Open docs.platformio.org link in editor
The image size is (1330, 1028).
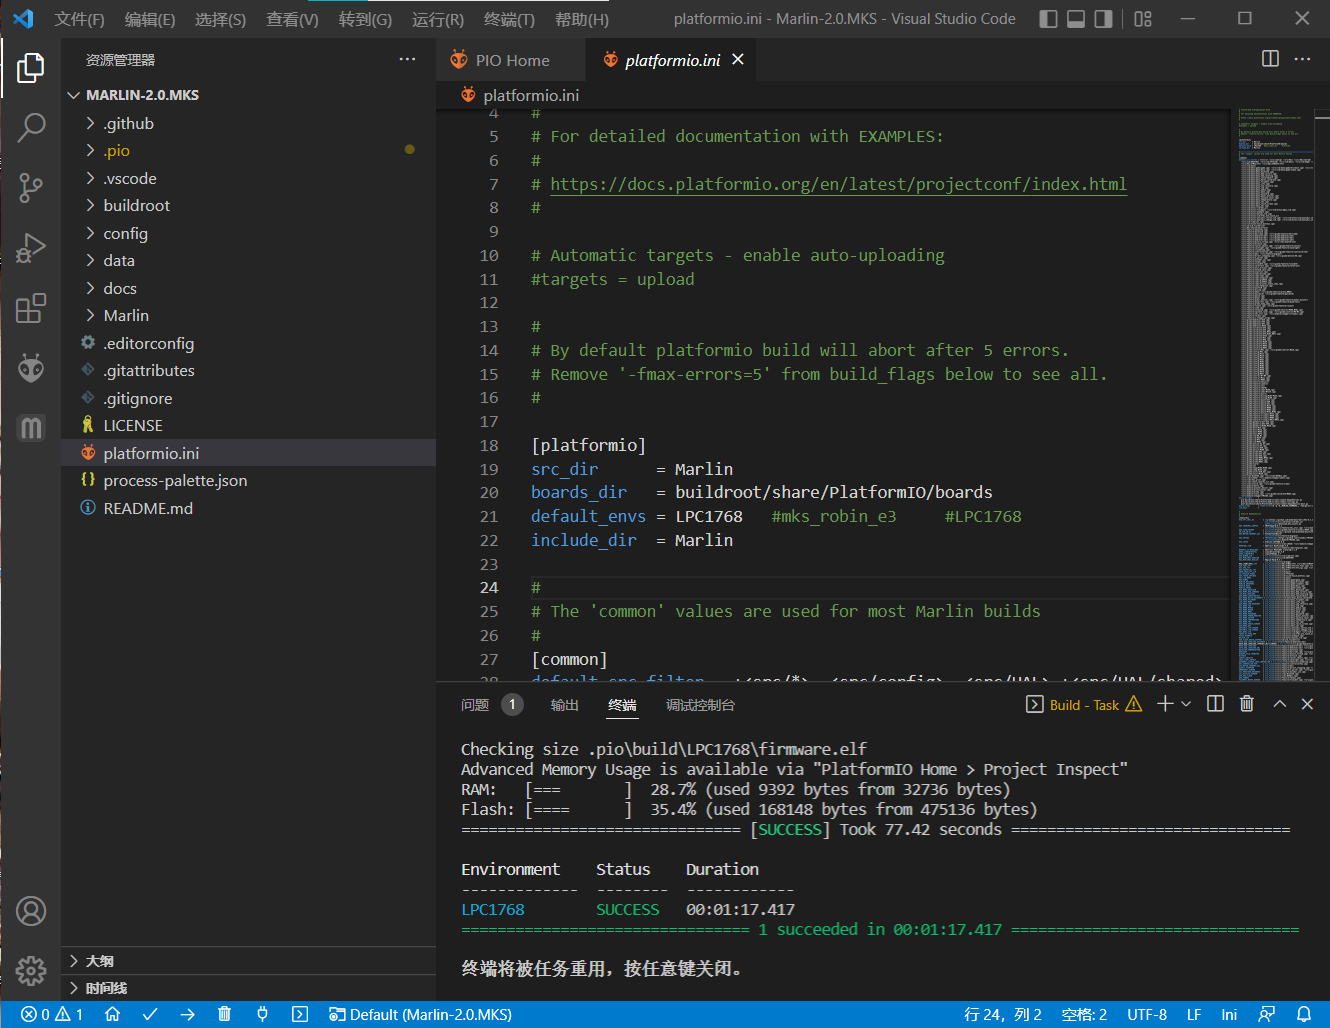838,184
